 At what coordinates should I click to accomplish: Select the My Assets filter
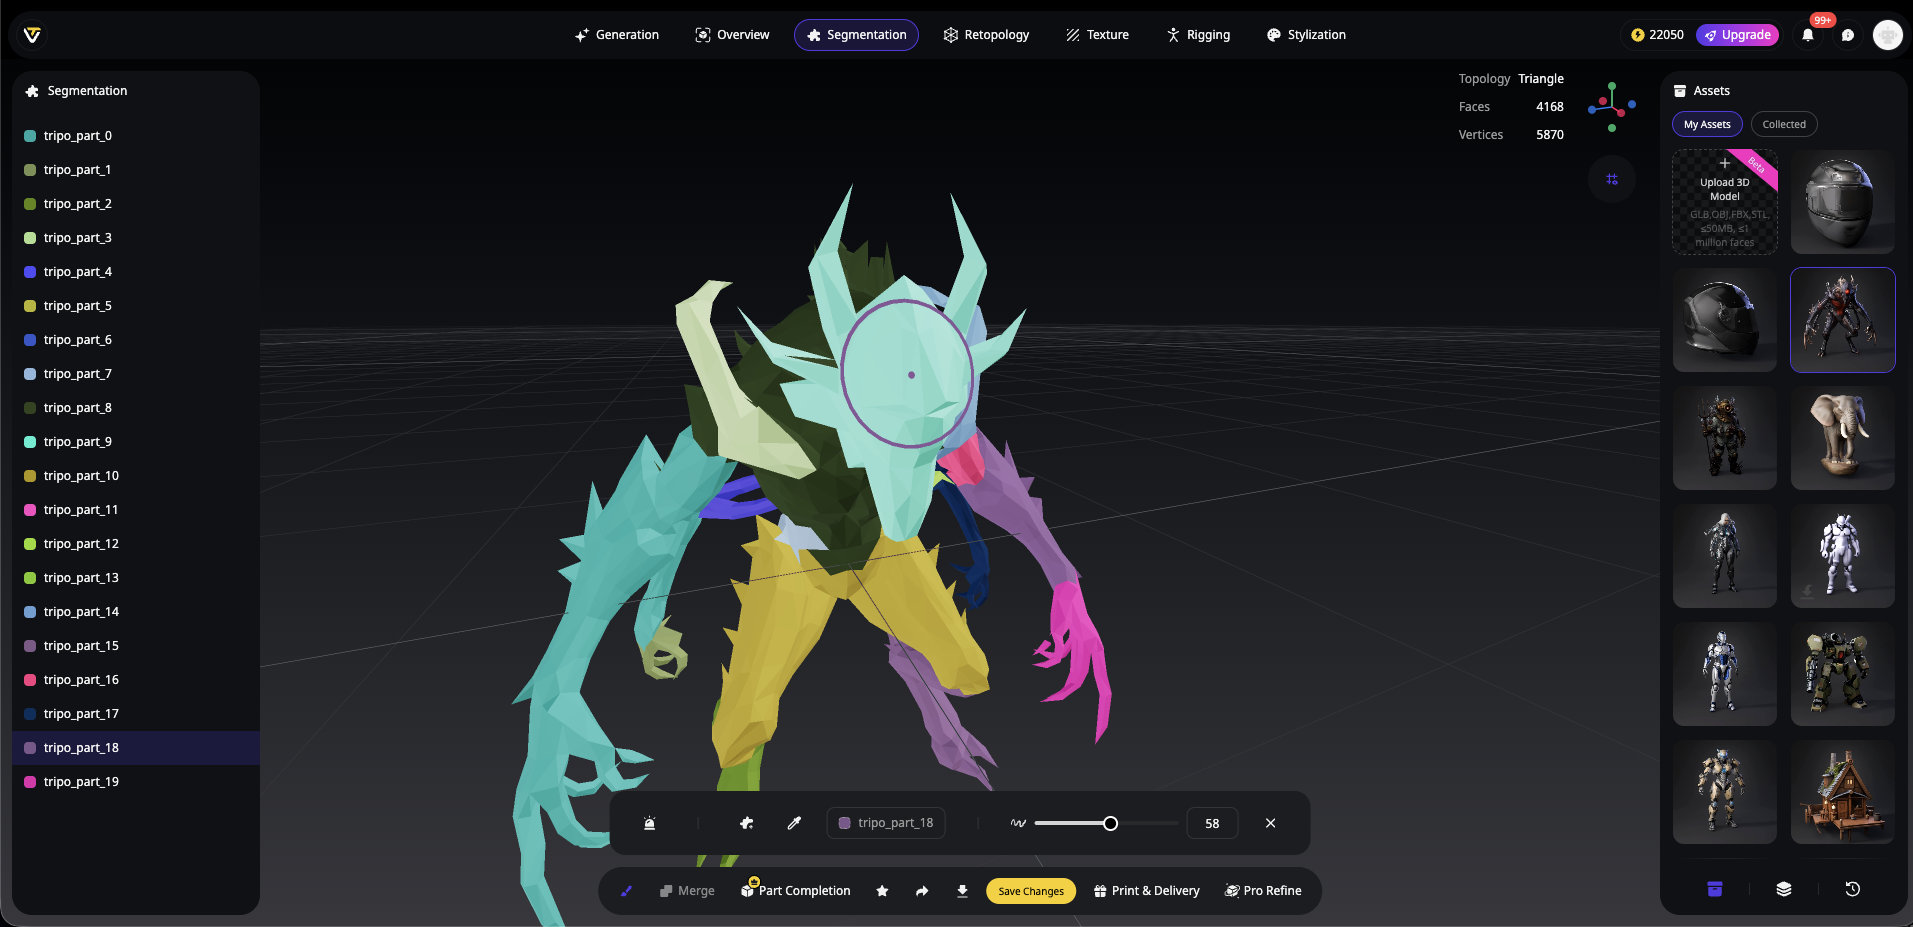pyautogui.click(x=1707, y=124)
